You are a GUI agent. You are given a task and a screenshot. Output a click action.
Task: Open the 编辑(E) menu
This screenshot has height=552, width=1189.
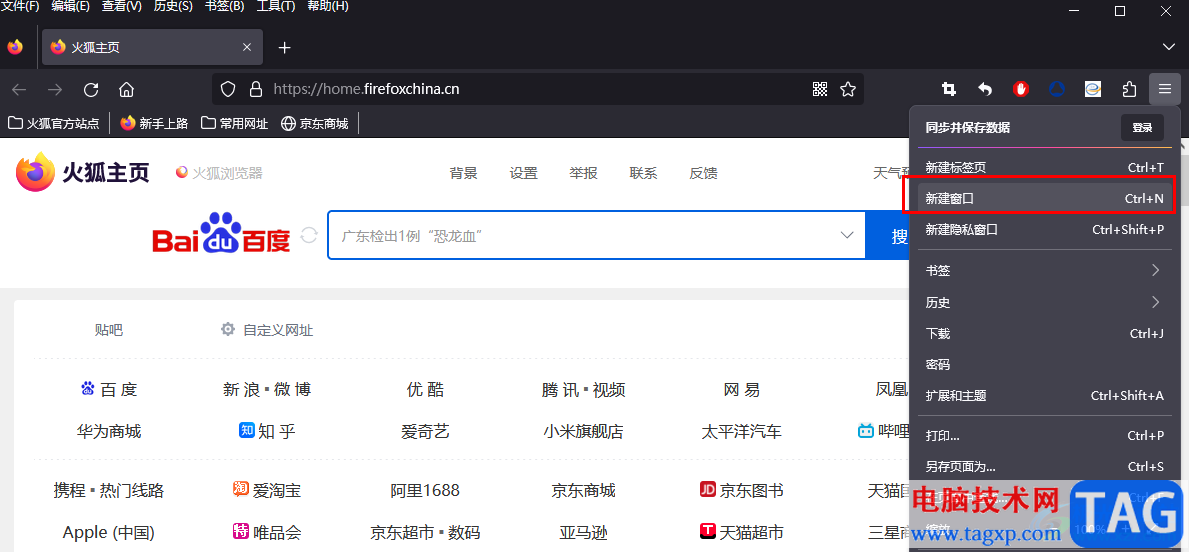(71, 7)
